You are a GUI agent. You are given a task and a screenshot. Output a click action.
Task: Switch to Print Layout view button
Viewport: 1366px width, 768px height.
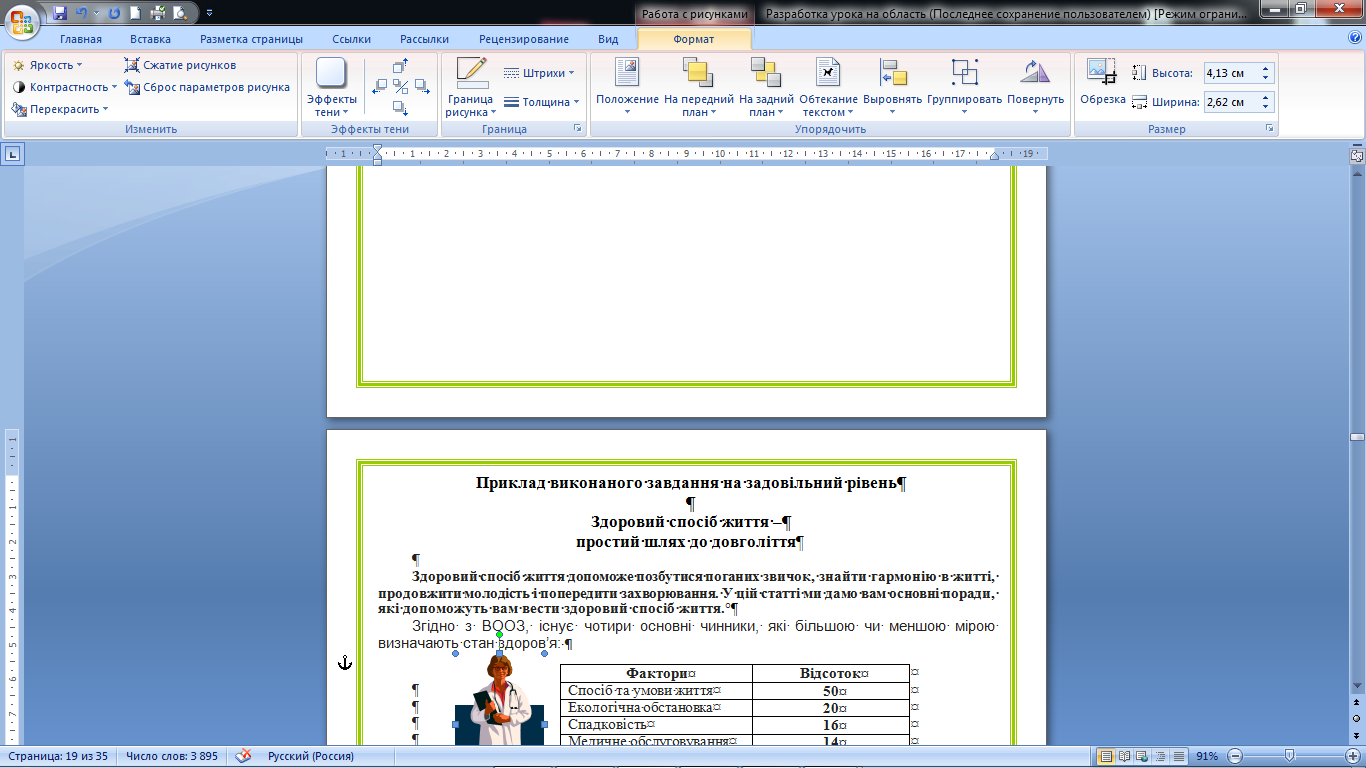(1106, 756)
